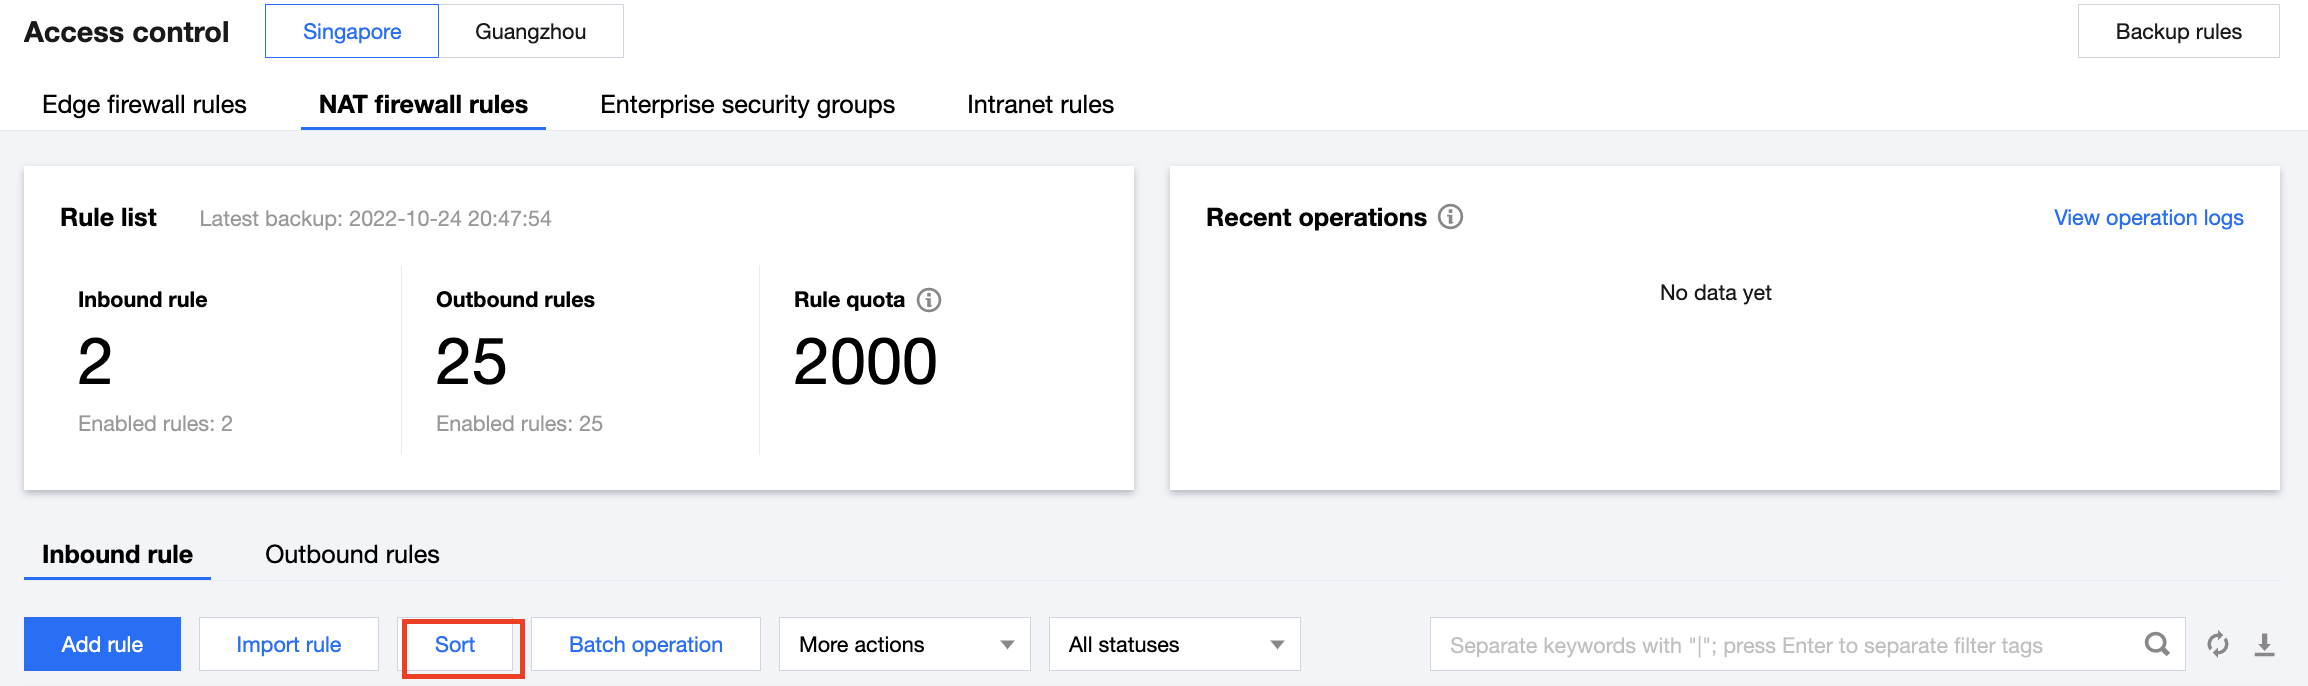The width and height of the screenshot is (2308, 686).
Task: Switch to the Singapore region
Action: (x=352, y=31)
